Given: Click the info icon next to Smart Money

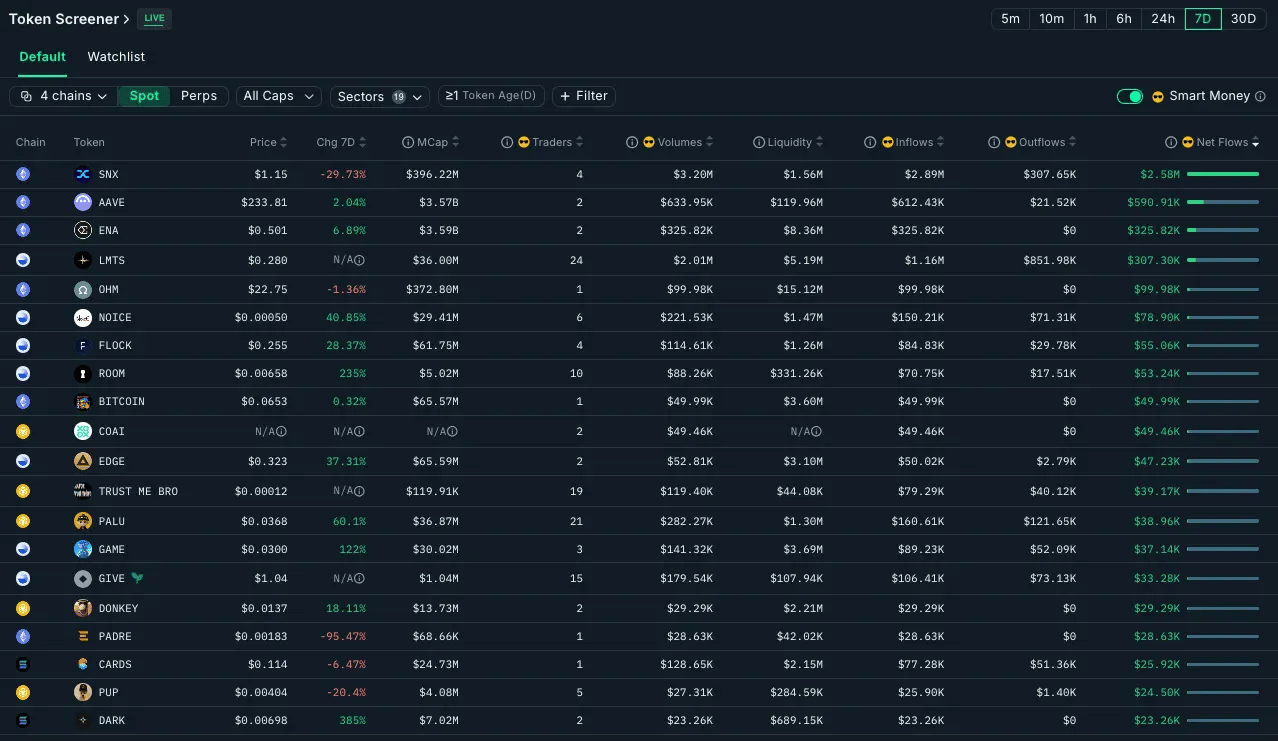Looking at the screenshot, I should (x=1260, y=96).
